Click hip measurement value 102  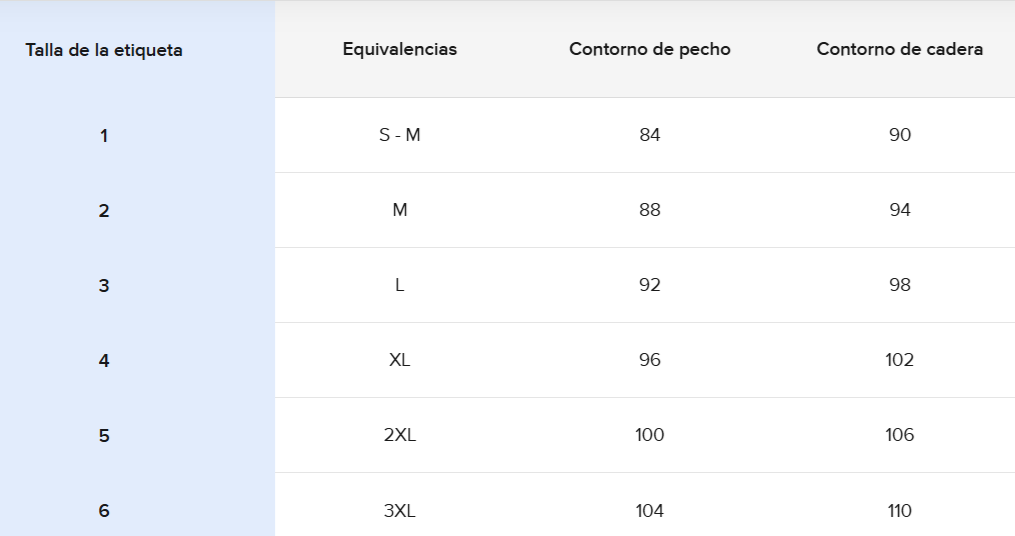click(899, 360)
